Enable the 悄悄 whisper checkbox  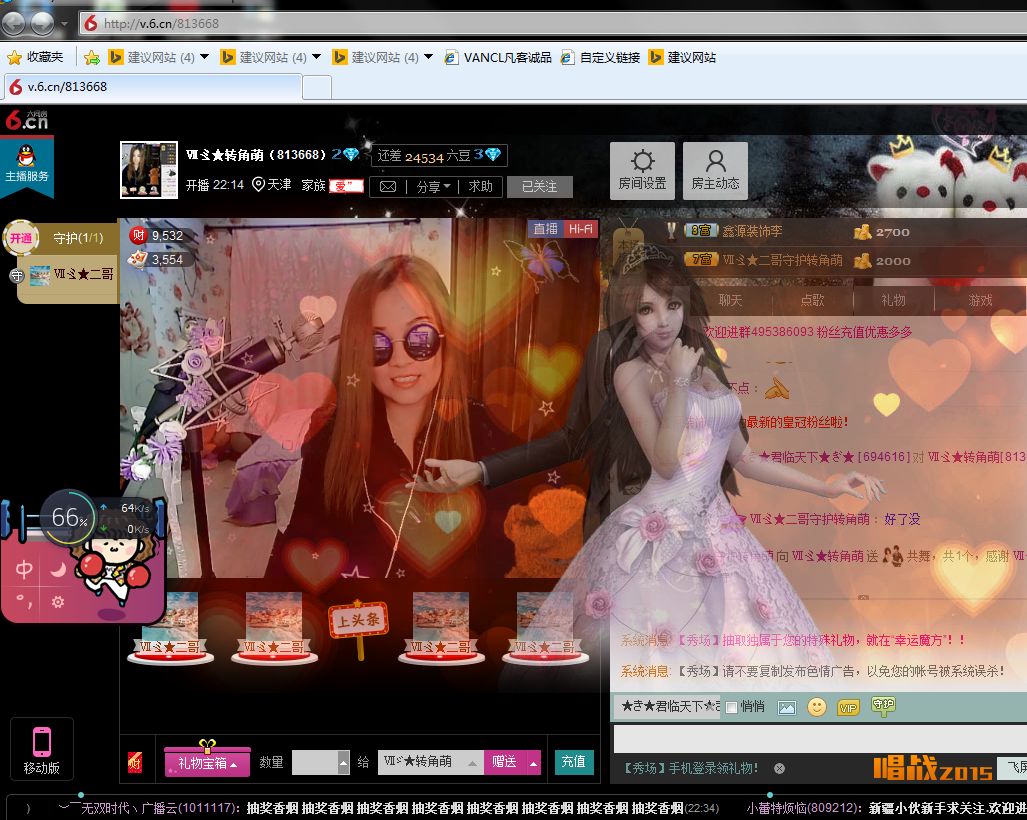tap(732, 707)
